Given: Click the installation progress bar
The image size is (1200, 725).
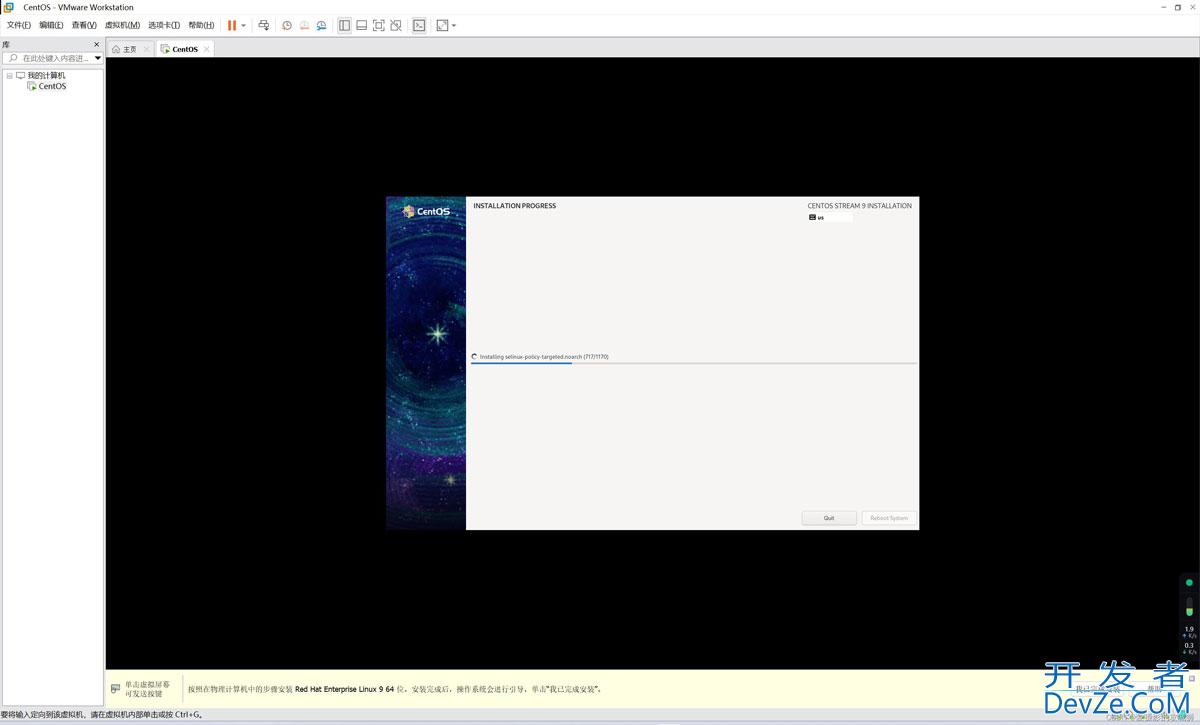Looking at the screenshot, I should pos(693,363).
